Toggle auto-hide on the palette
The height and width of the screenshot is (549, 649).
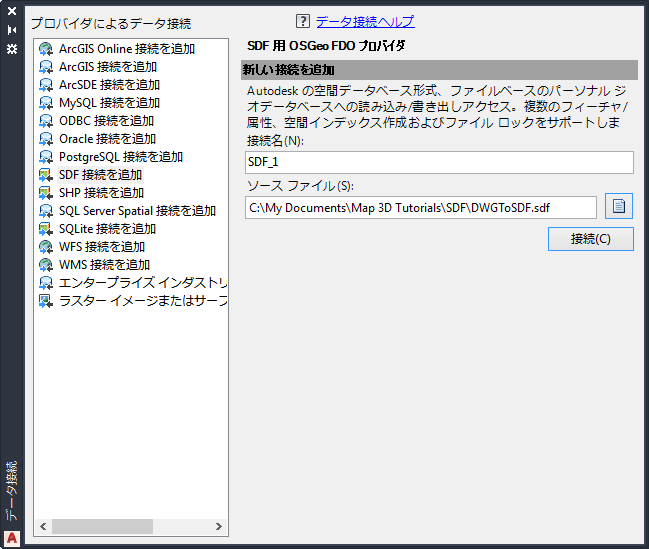pos(12,30)
